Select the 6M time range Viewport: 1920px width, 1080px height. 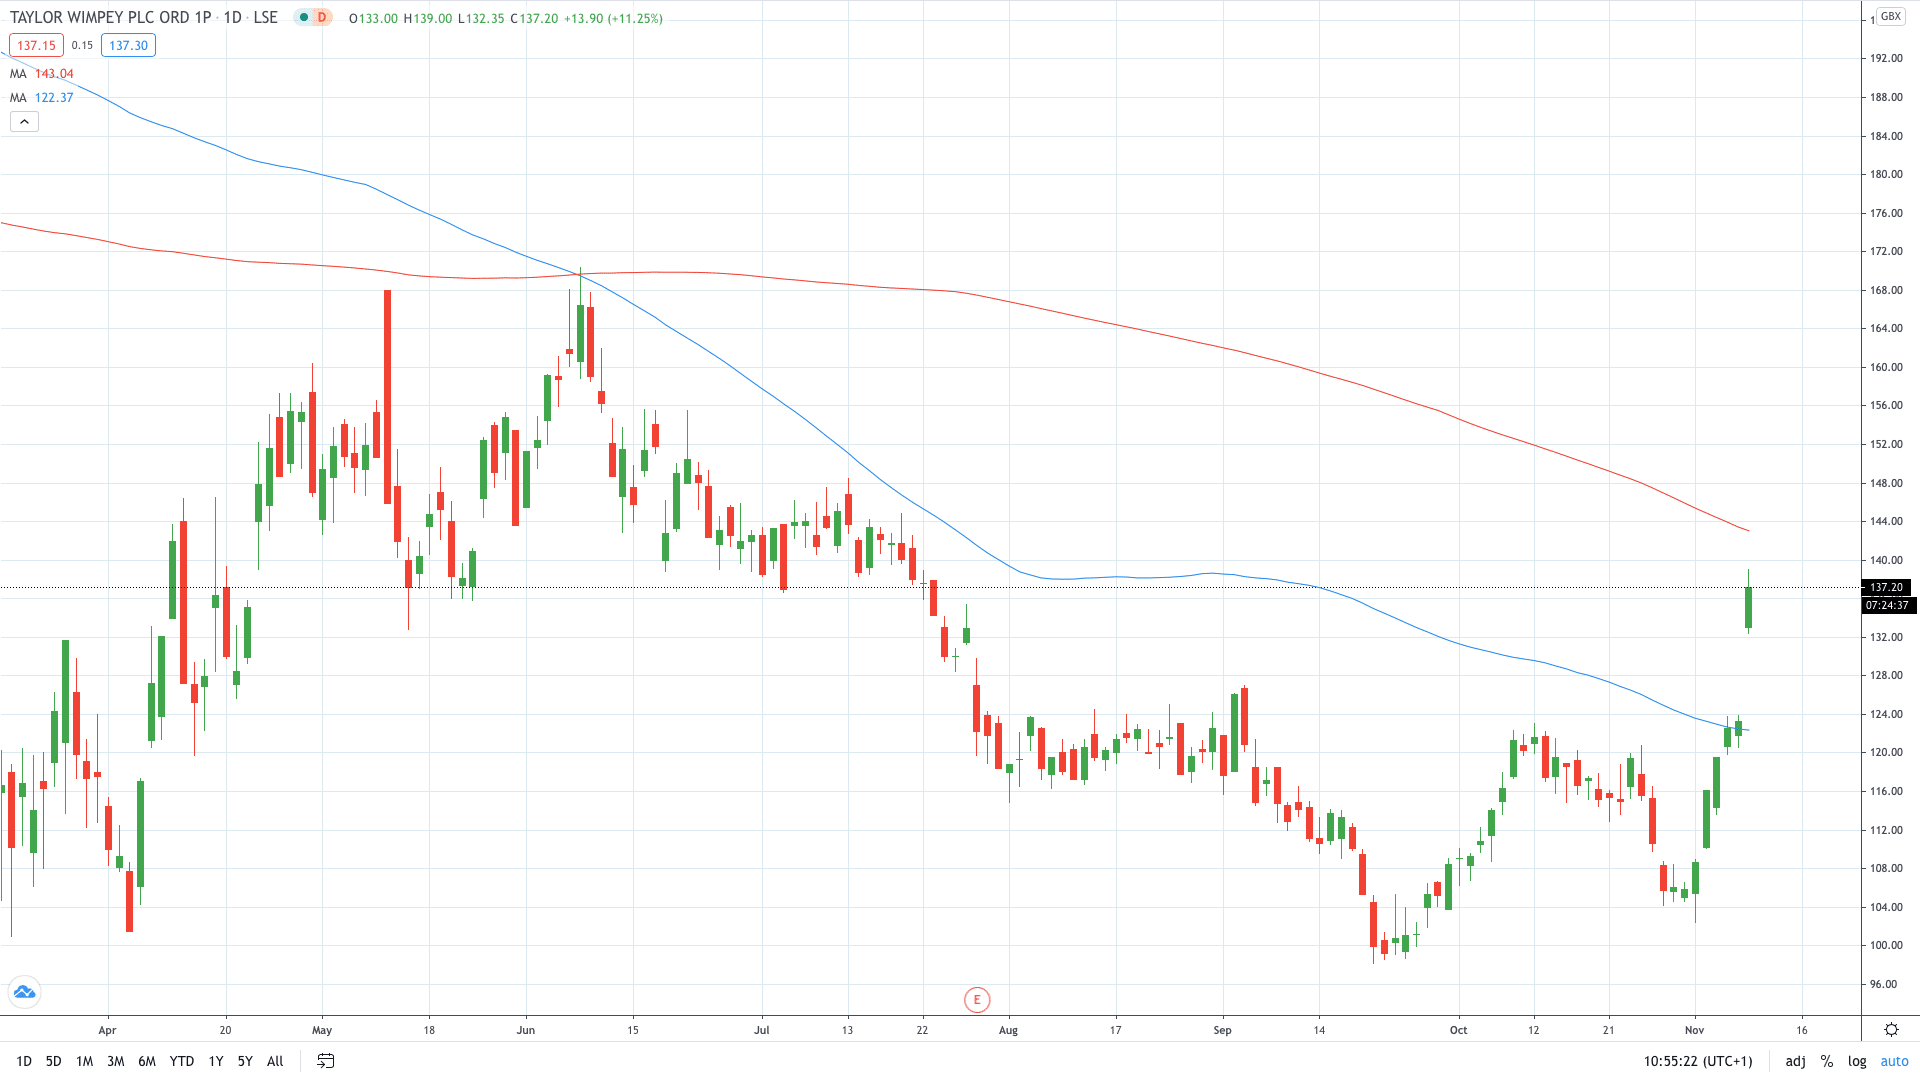(147, 1061)
